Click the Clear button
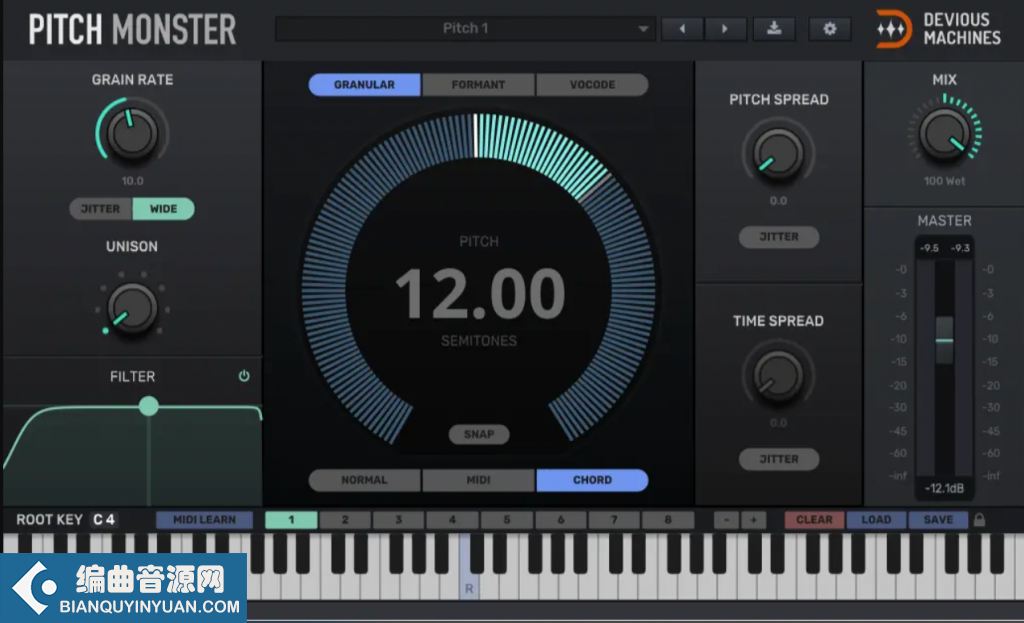The width and height of the screenshot is (1024, 623). pos(814,520)
